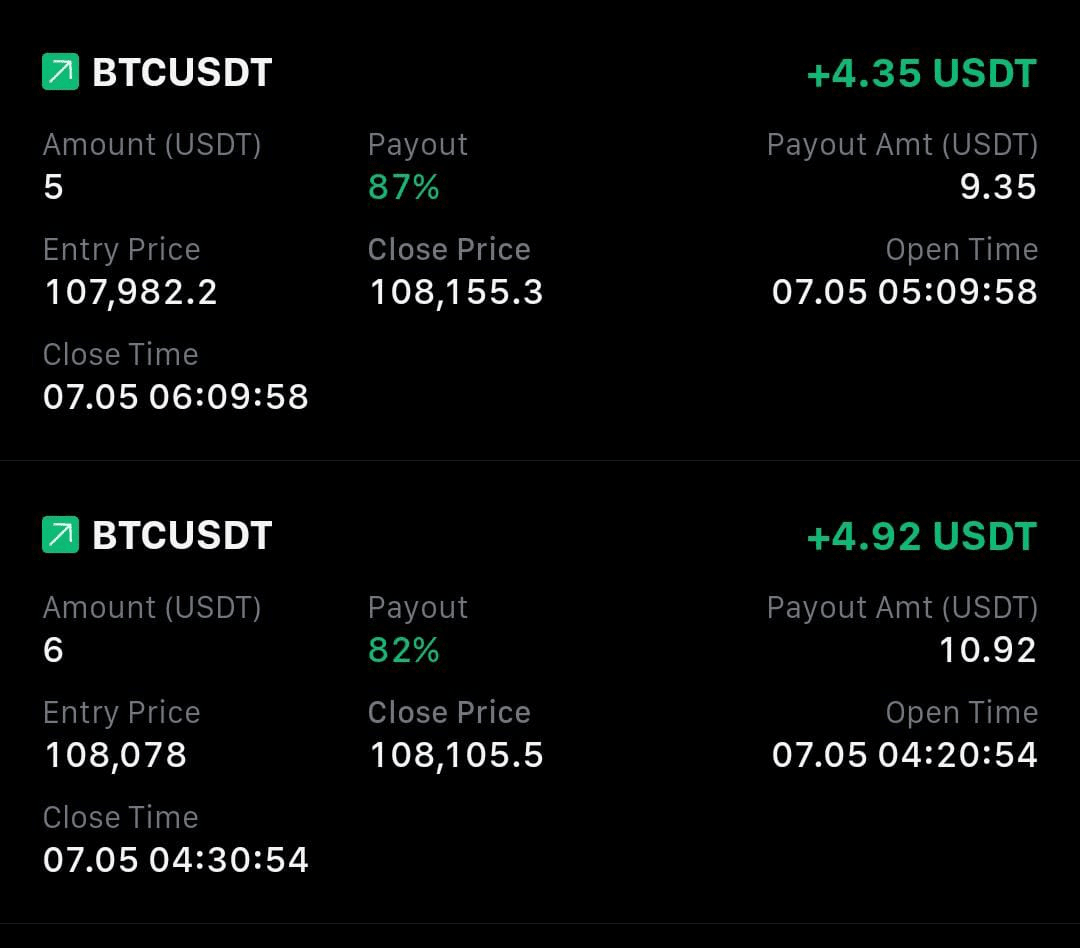Open the first BTCUSDT trade title
Image resolution: width=1080 pixels, height=948 pixels.
[x=182, y=72]
